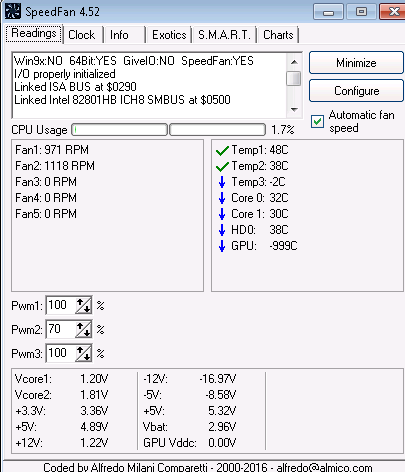The image size is (405, 472).
Task: Click the Pwm2 up/down spinner arrows
Action: pos(83,330)
